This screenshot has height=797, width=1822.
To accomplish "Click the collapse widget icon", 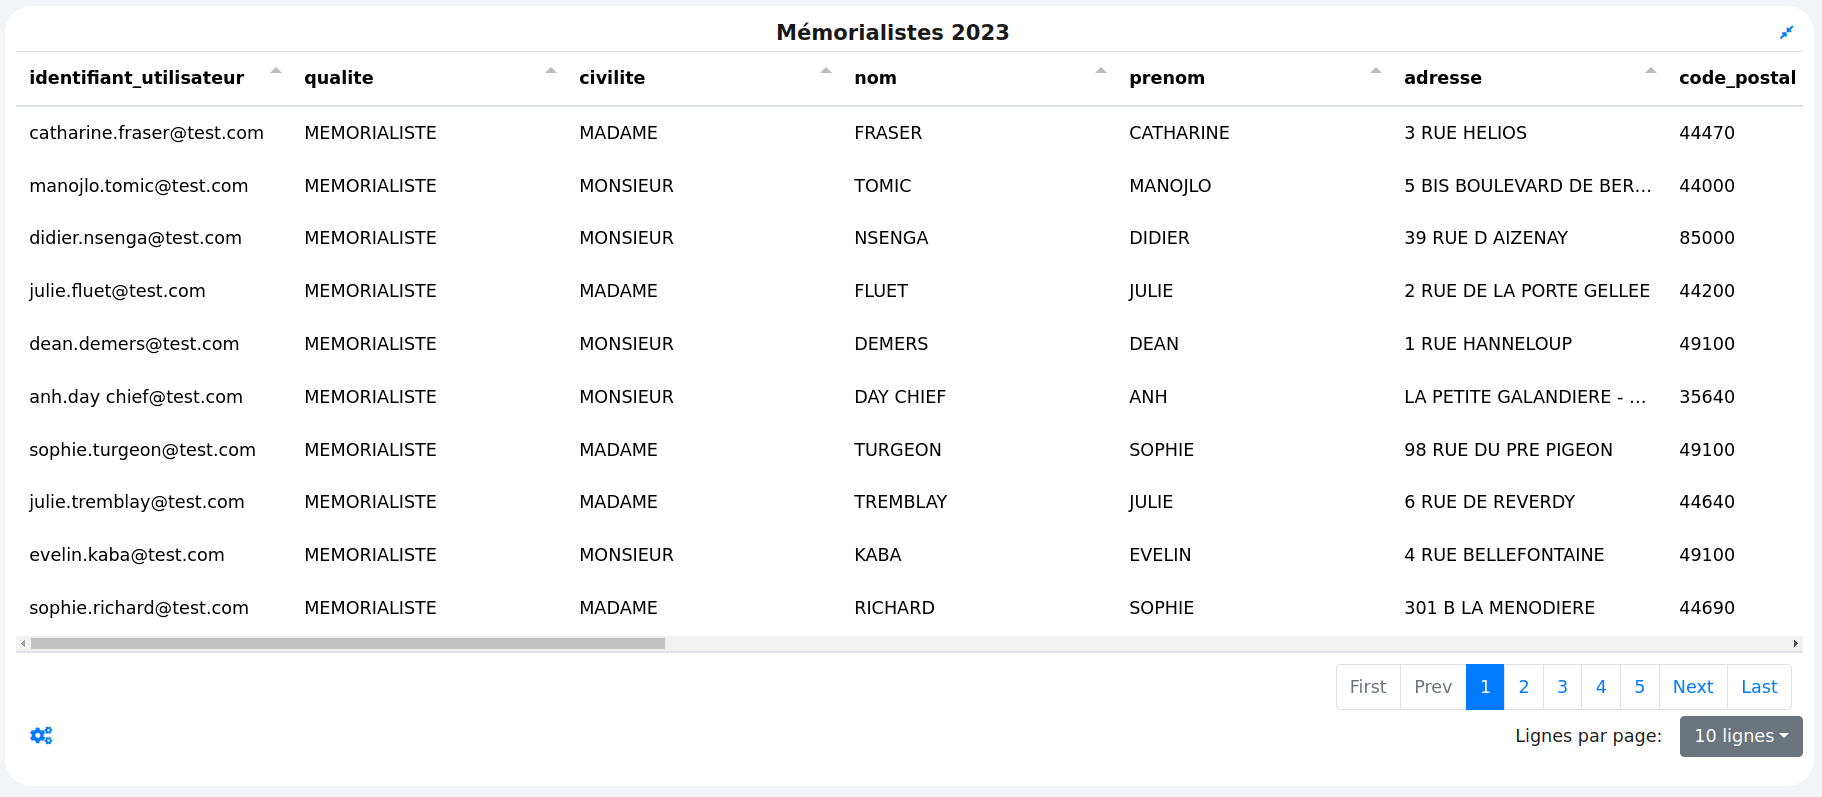I will 1786,33.
